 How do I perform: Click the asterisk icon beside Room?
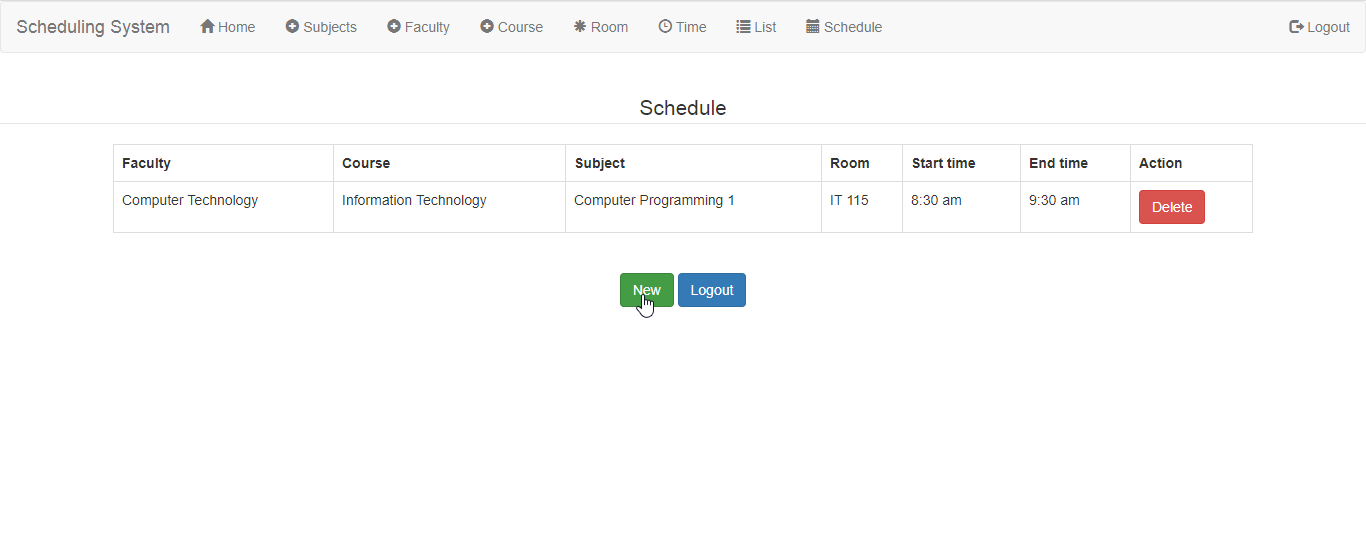580,27
